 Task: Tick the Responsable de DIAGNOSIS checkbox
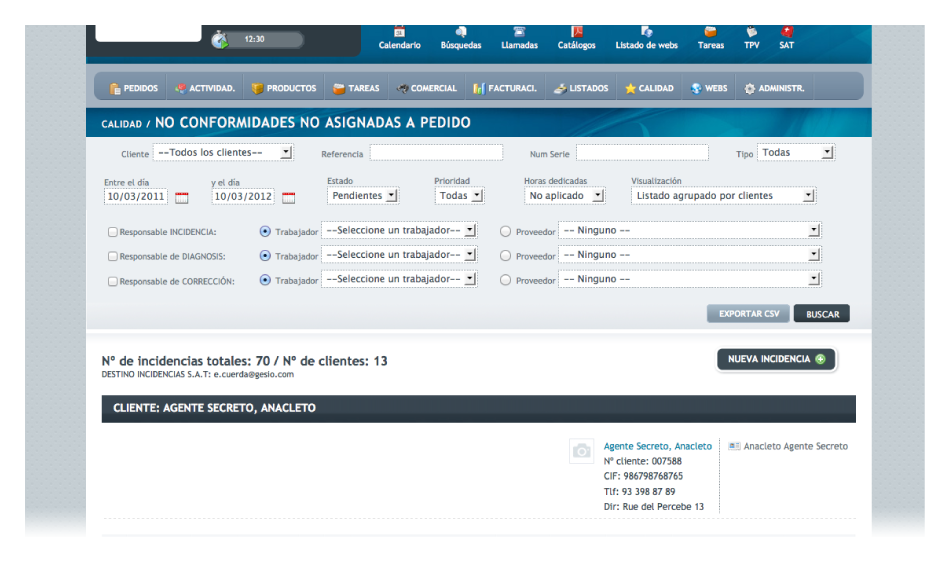click(113, 256)
